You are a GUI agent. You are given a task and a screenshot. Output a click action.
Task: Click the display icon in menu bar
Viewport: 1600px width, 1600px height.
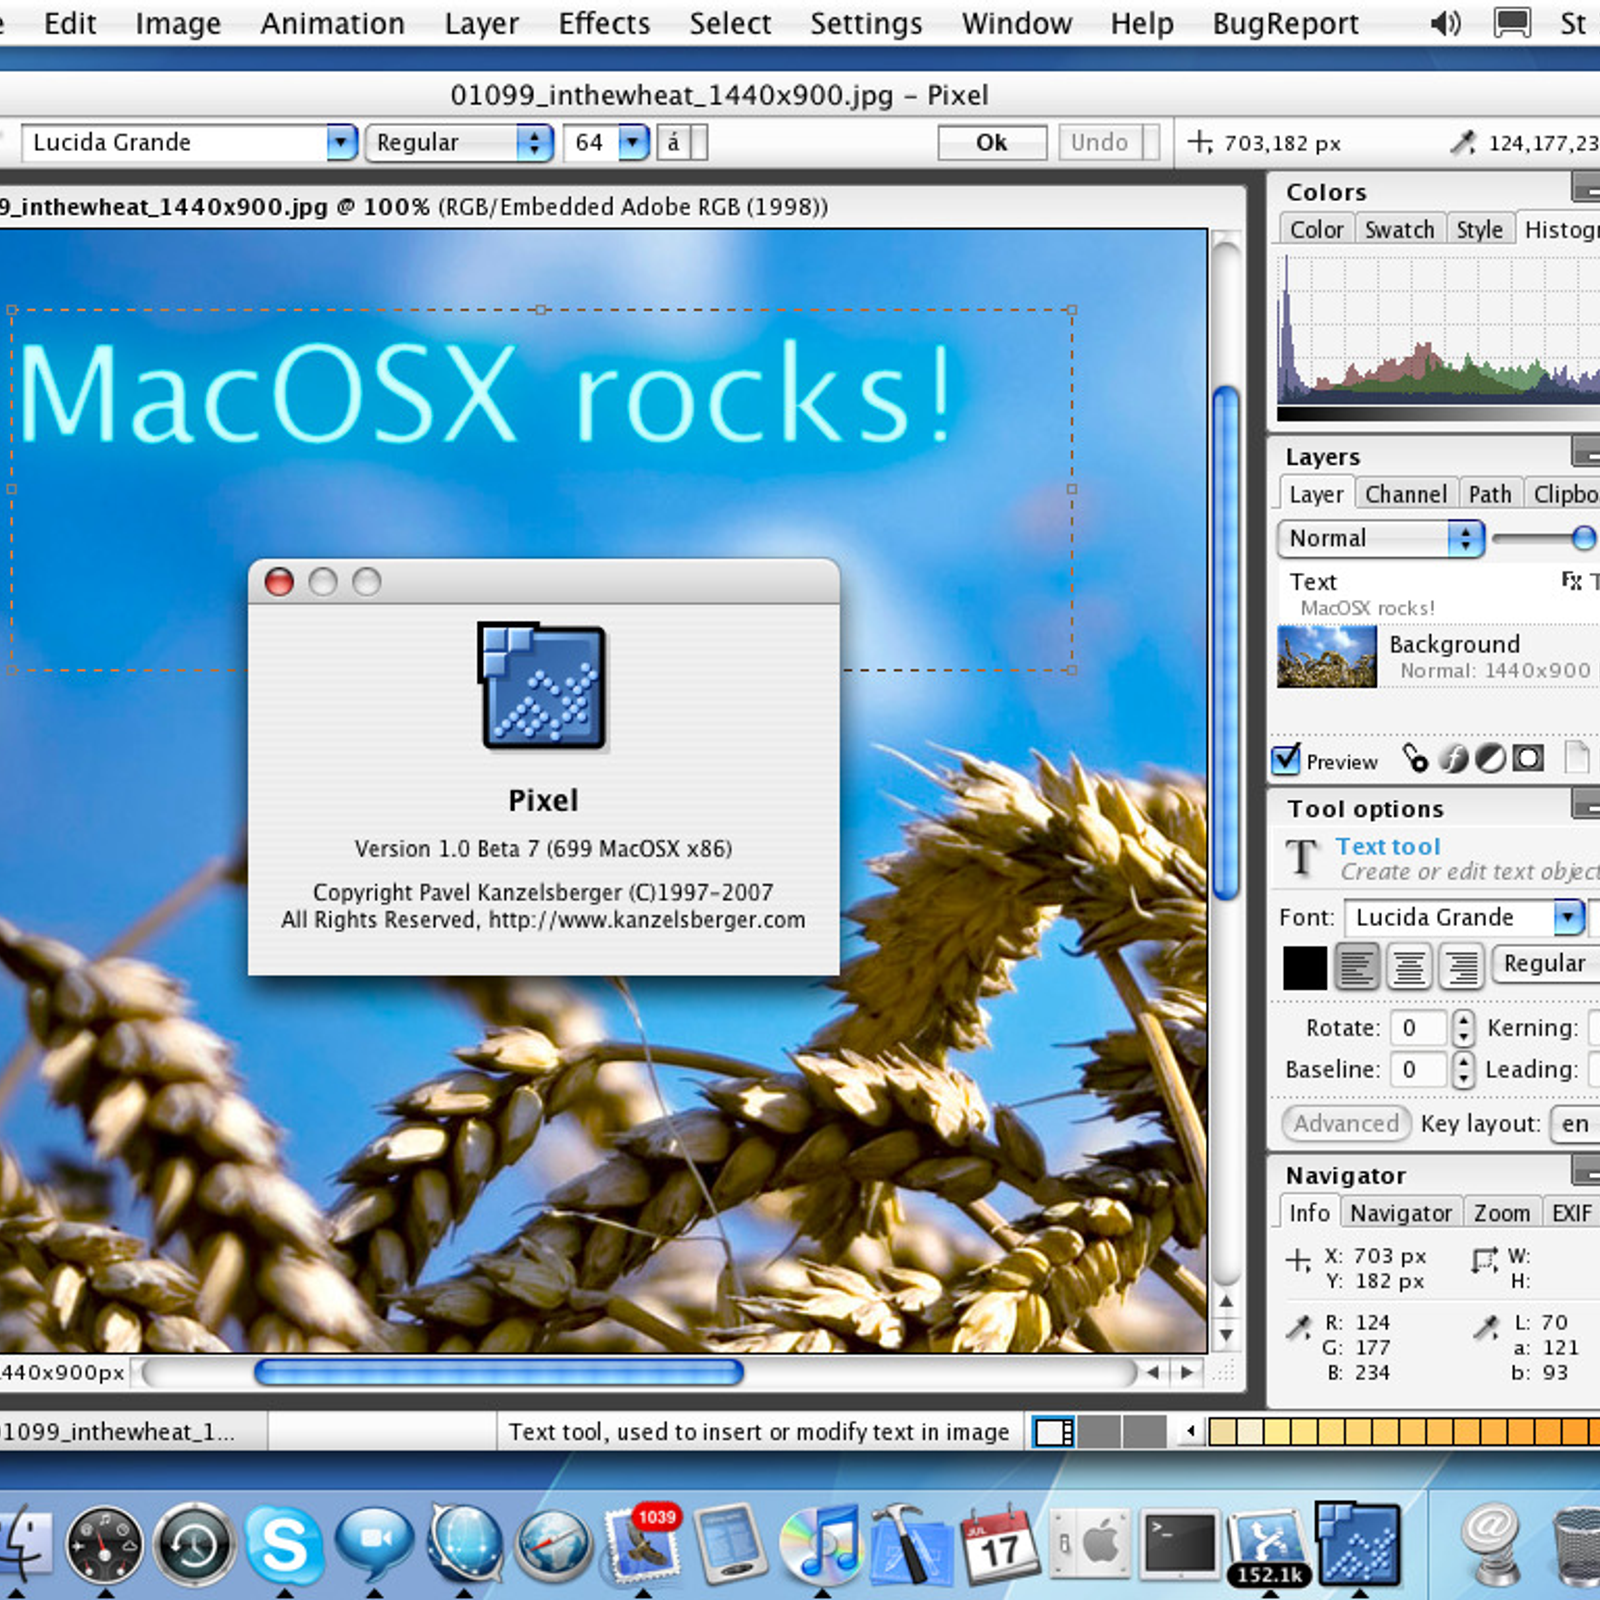(x=1512, y=23)
